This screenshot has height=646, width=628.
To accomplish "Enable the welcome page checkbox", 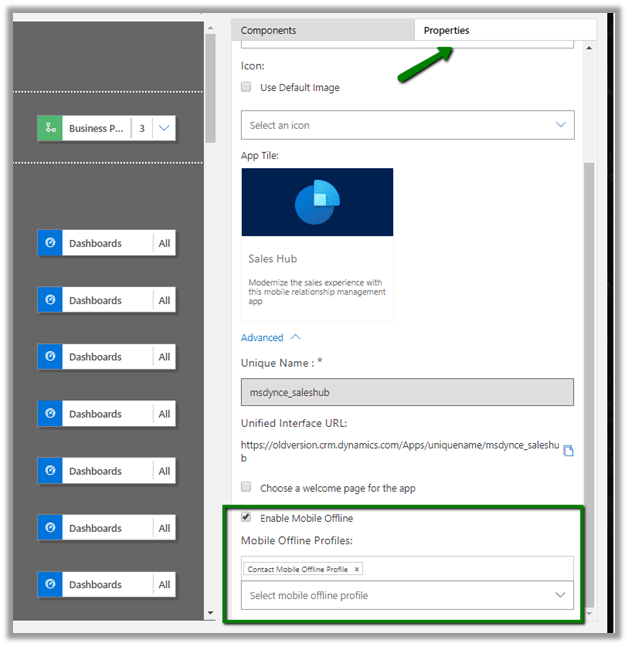I will pyautogui.click(x=247, y=488).
